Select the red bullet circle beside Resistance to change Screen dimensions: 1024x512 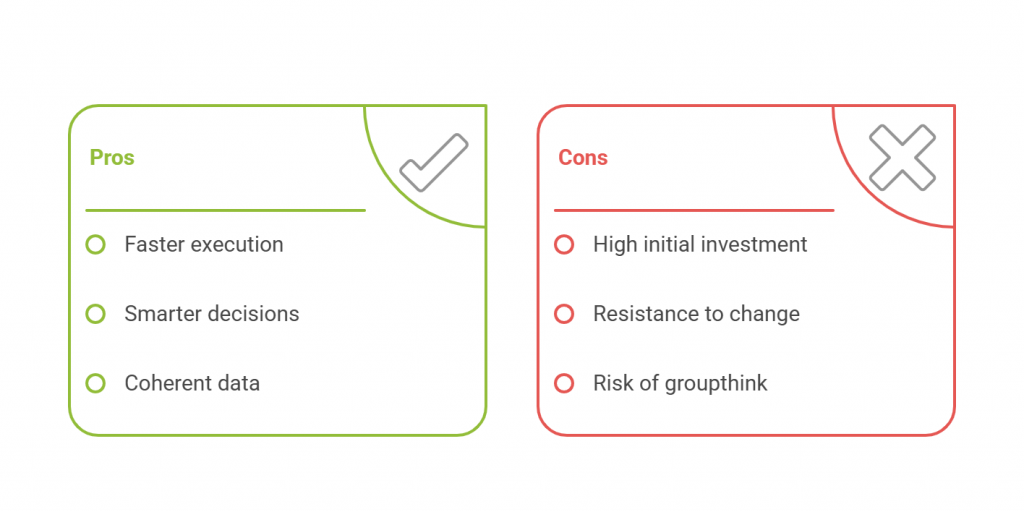(x=564, y=314)
